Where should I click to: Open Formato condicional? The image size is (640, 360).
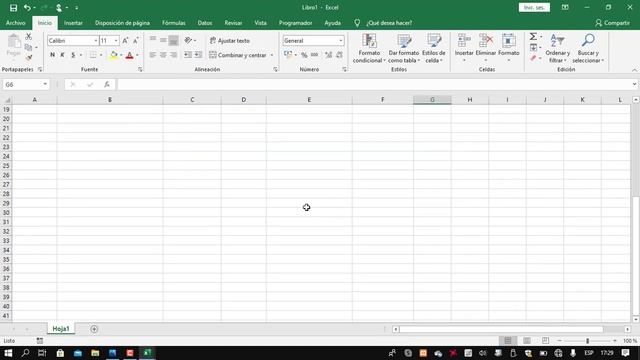click(x=369, y=48)
